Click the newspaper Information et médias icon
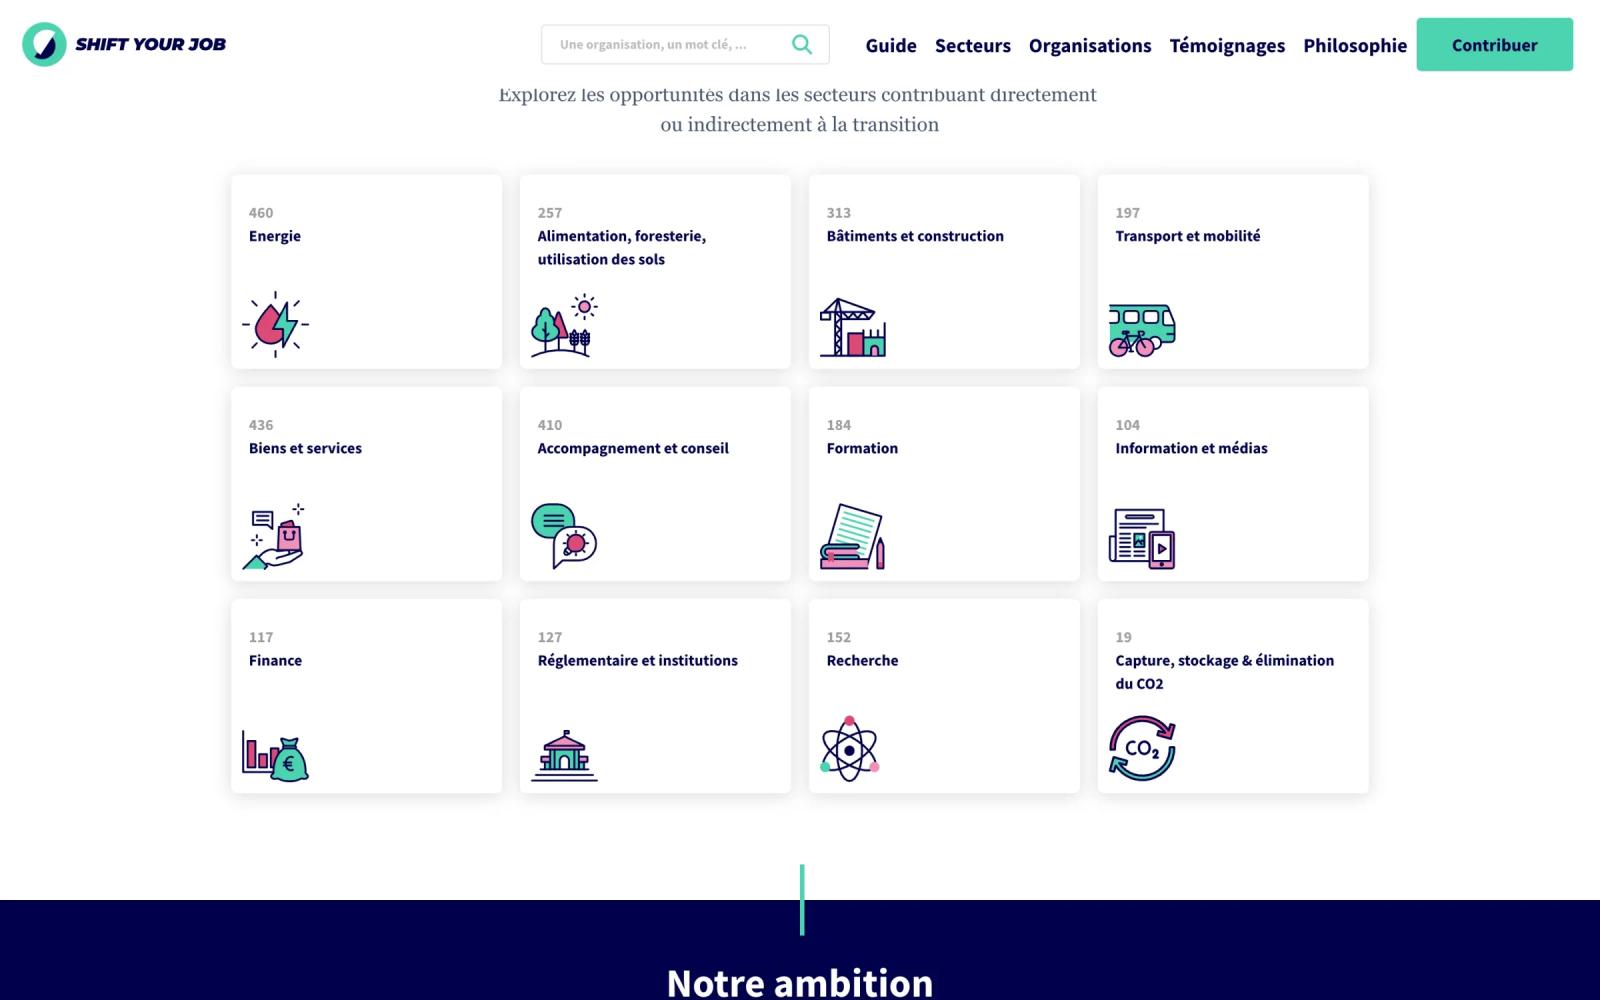Screen dimensions: 1600x1000 point(1142,539)
